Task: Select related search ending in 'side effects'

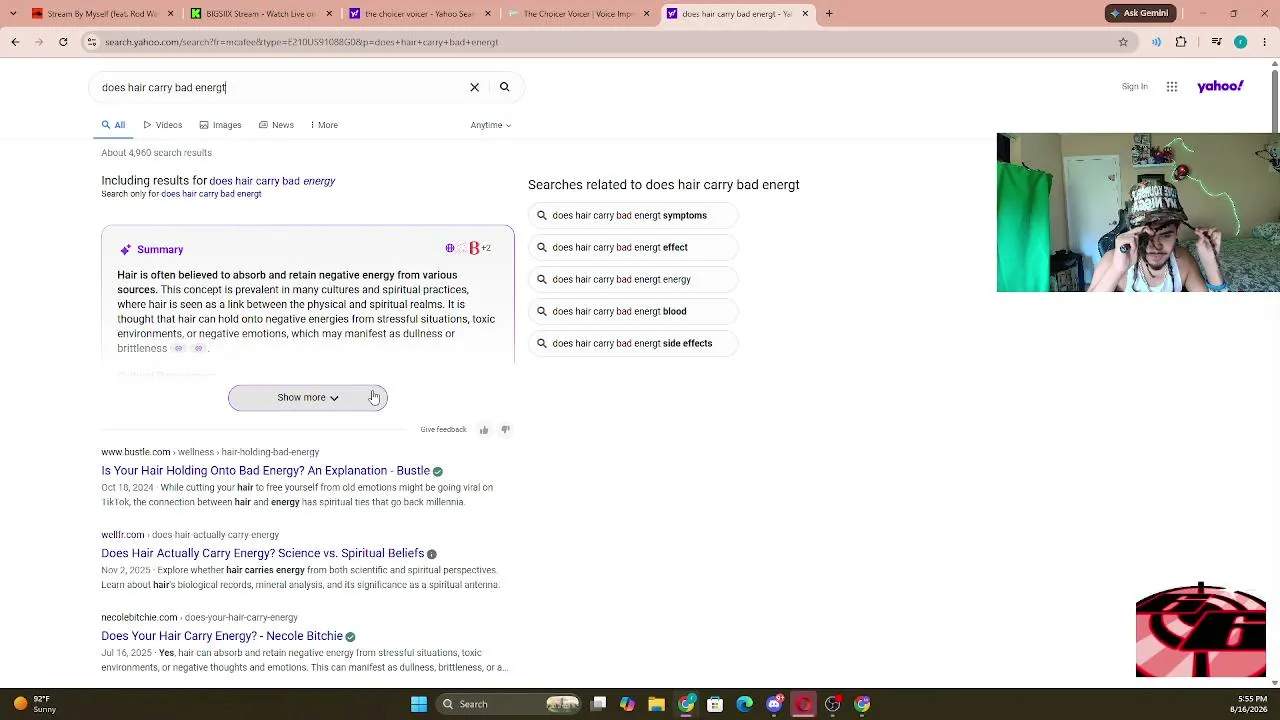Action: [x=633, y=343]
